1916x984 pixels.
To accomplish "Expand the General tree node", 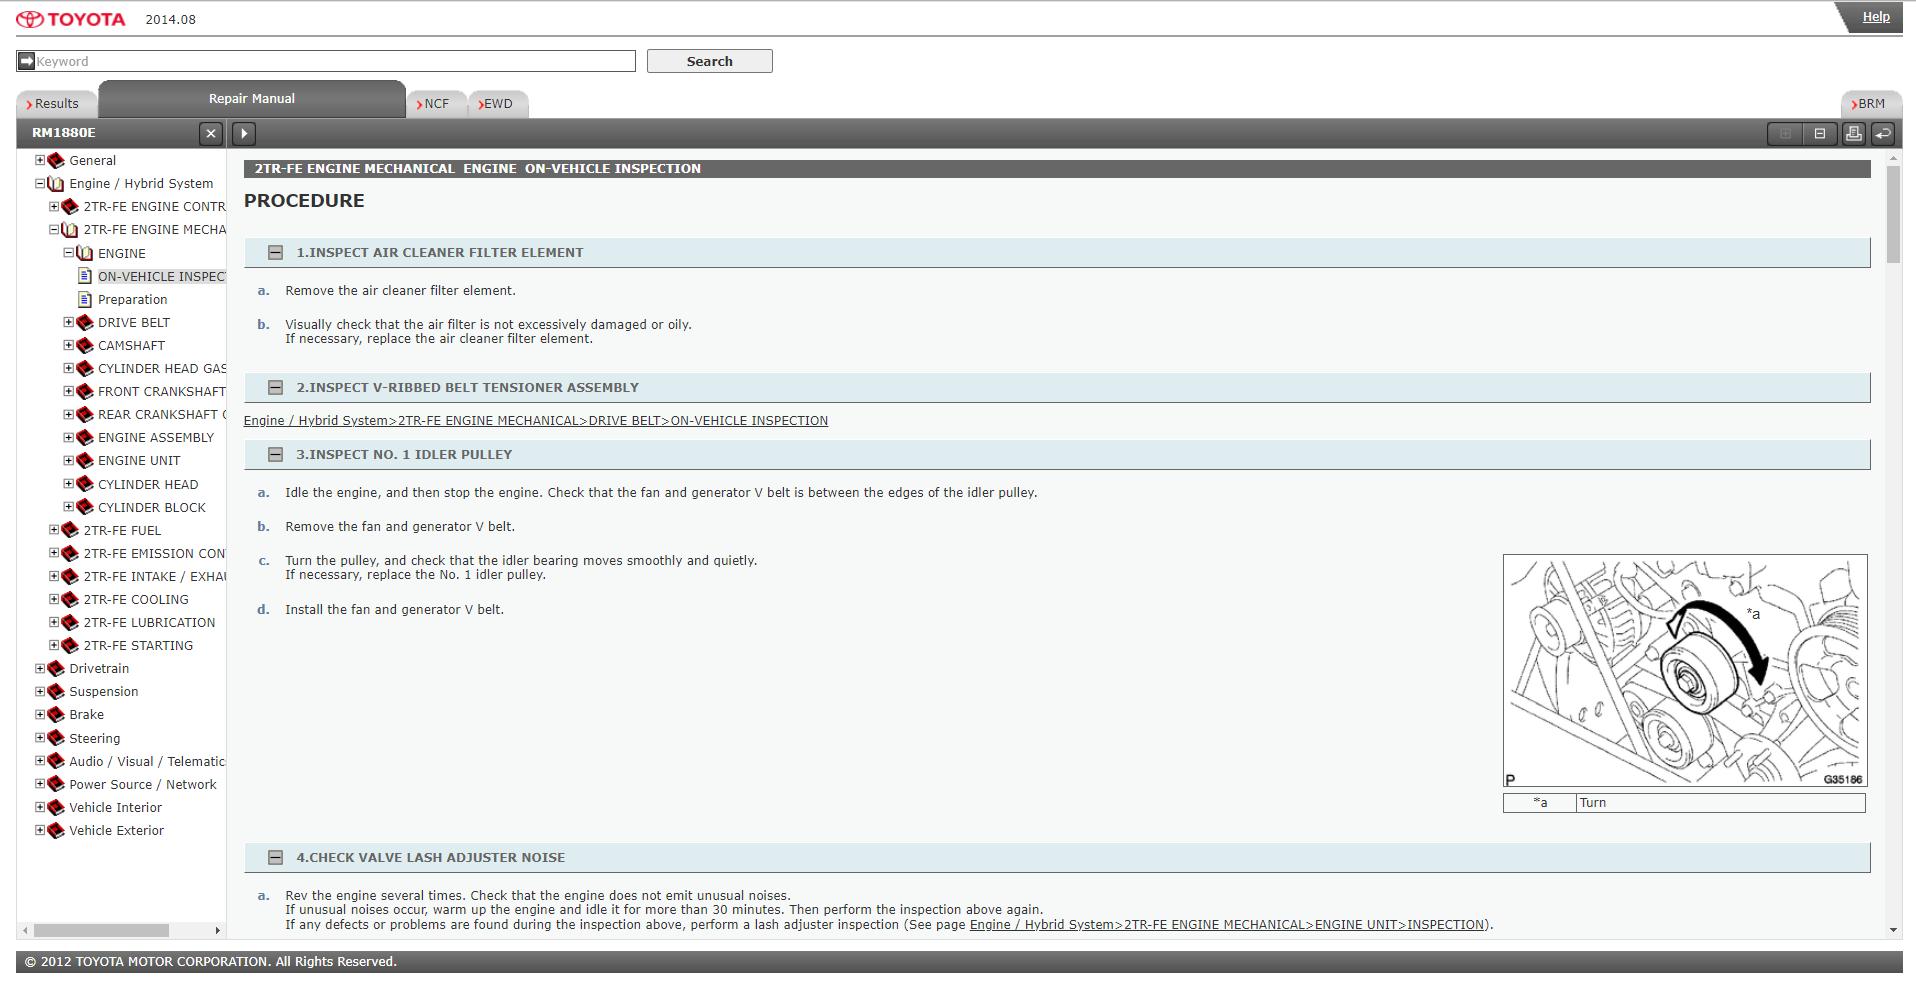I will point(40,160).
